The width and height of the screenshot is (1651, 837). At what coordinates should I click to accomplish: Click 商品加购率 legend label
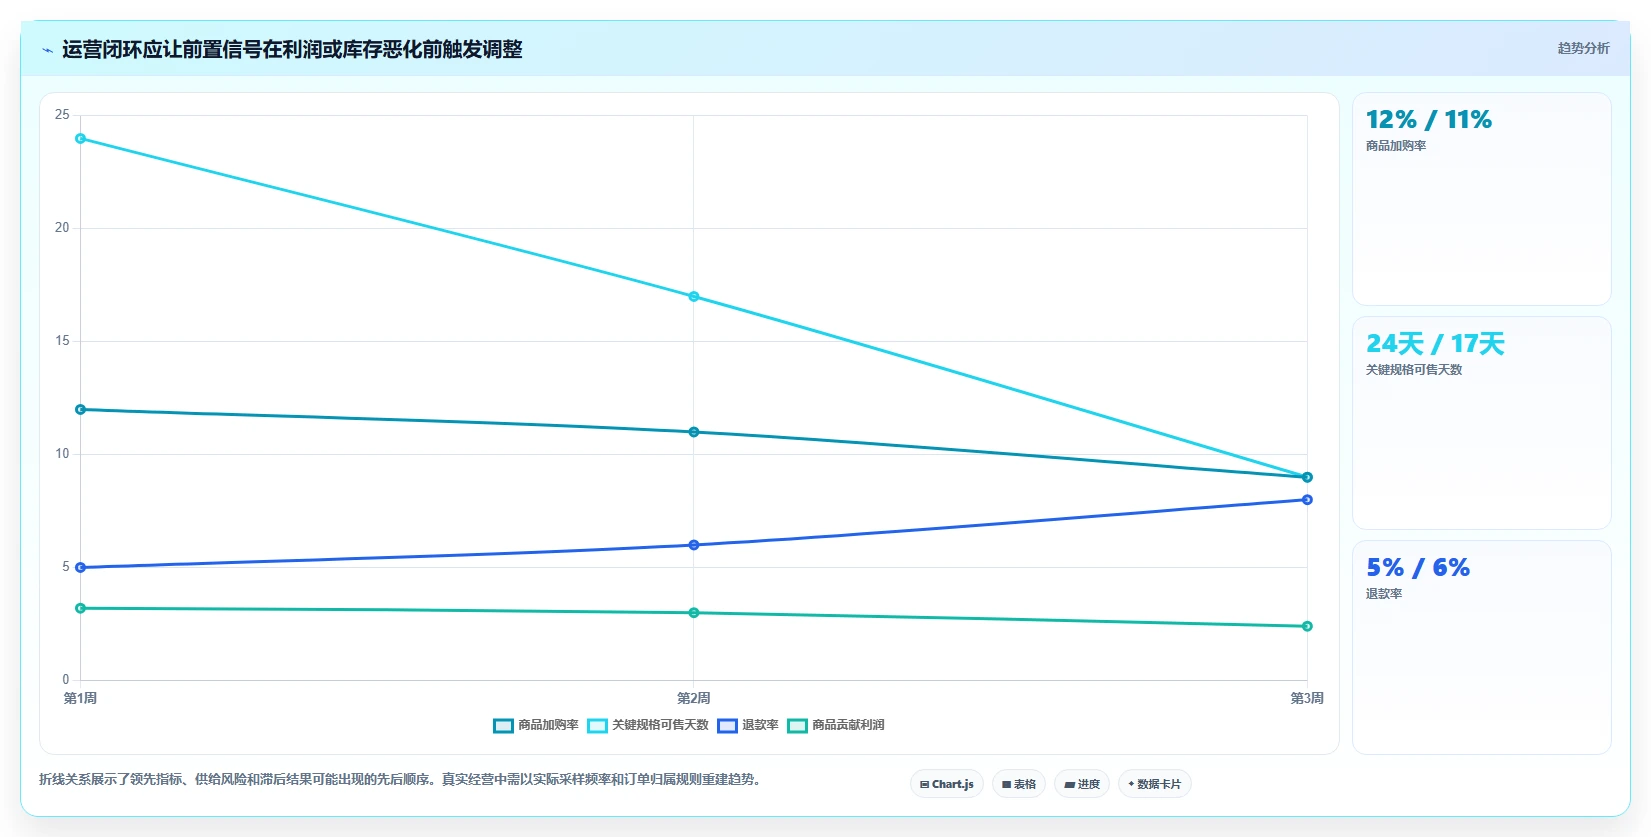tap(548, 725)
